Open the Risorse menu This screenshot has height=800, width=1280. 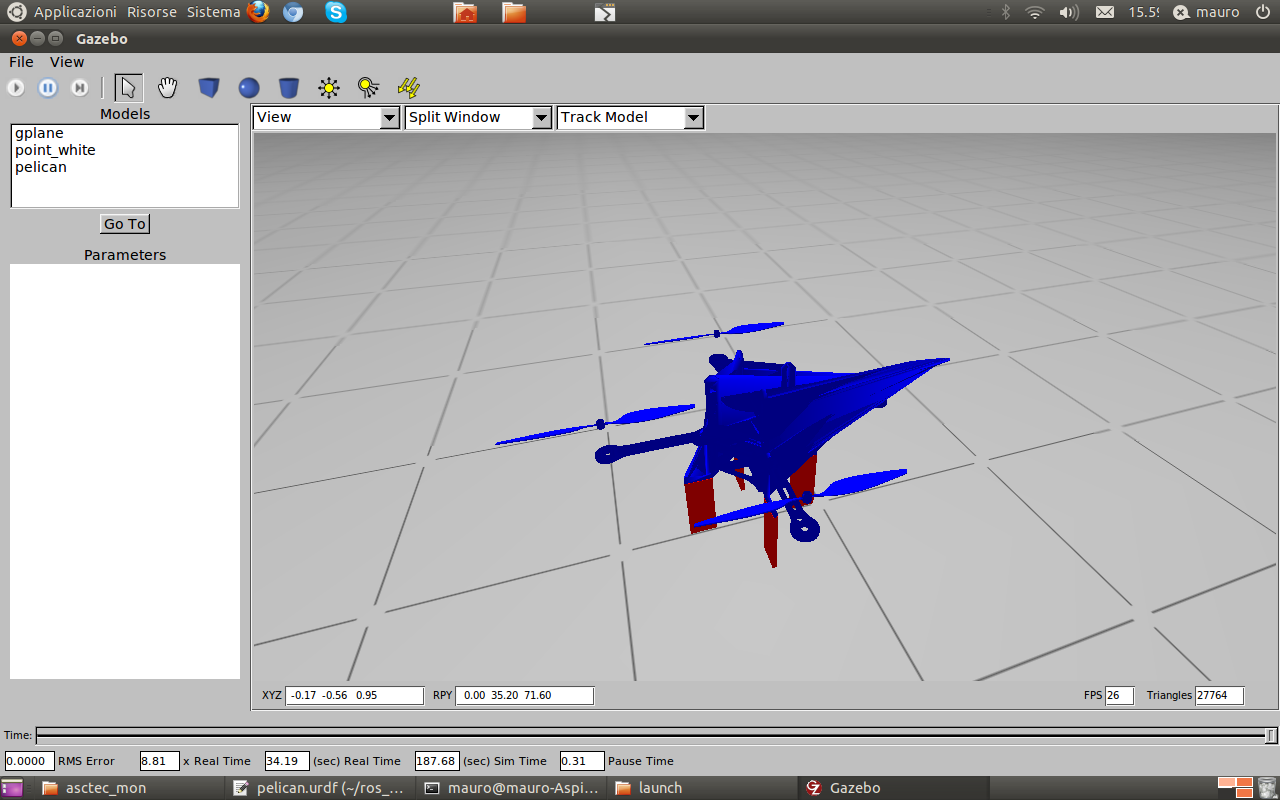[x=152, y=12]
